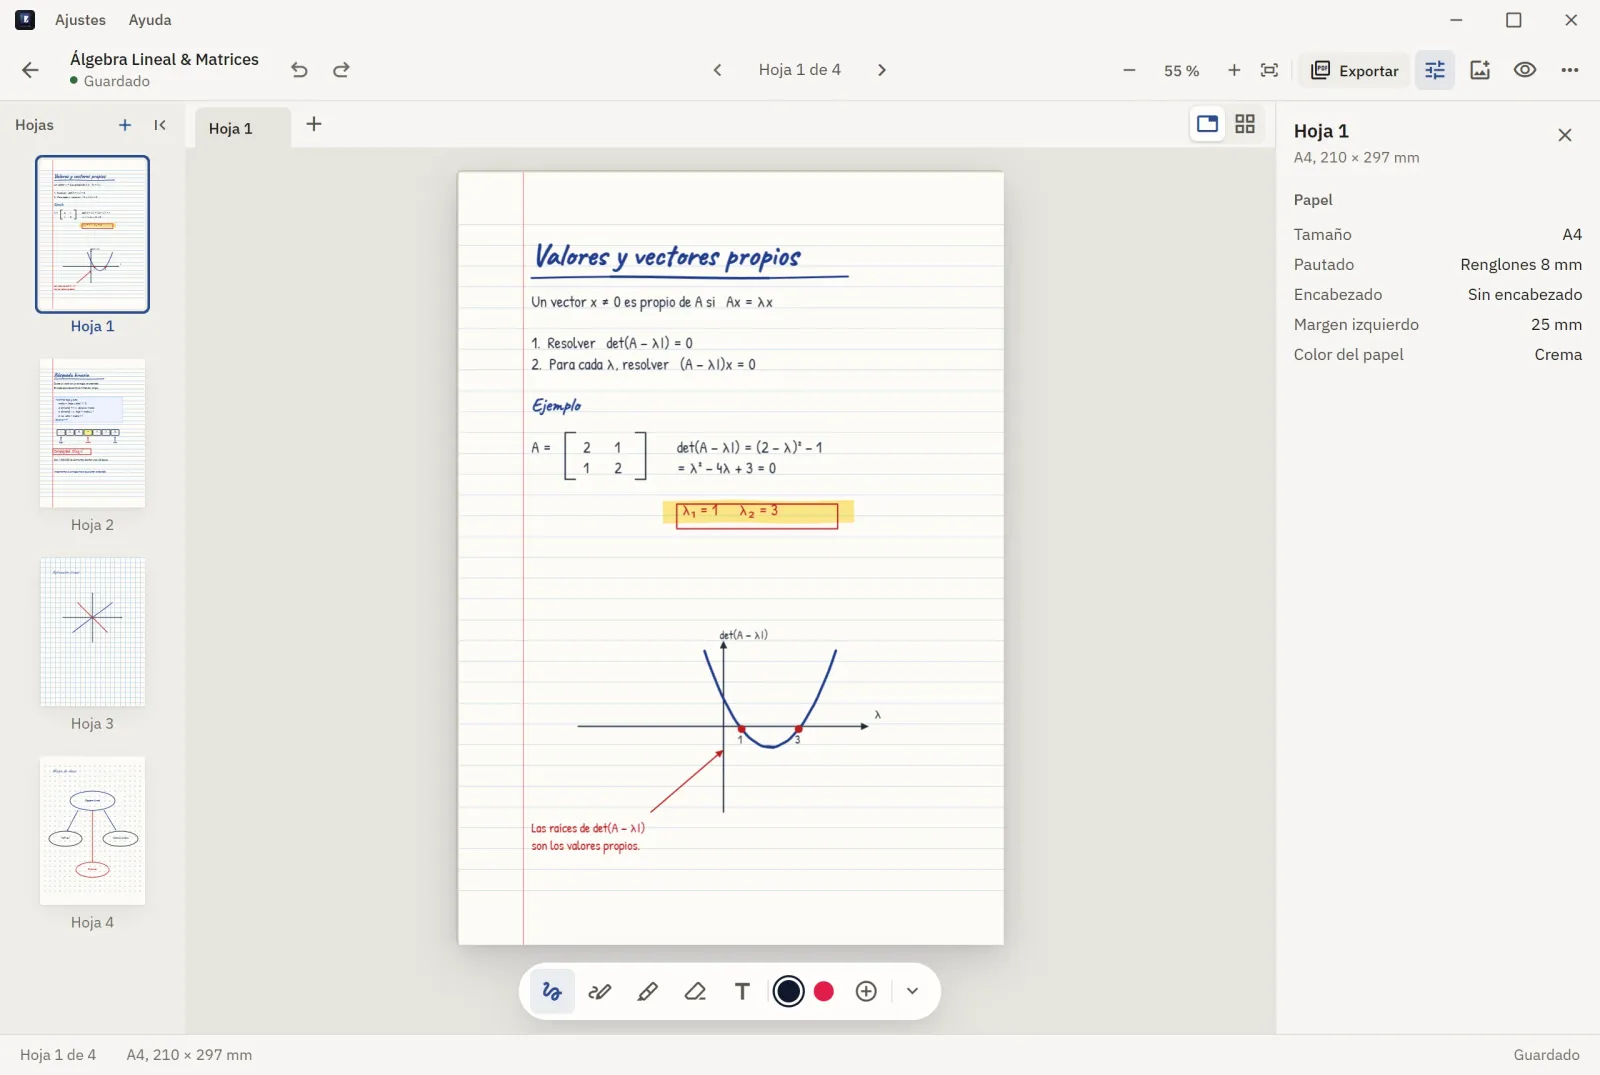Go to the next sheet
1600x1075 pixels.
[881, 70]
